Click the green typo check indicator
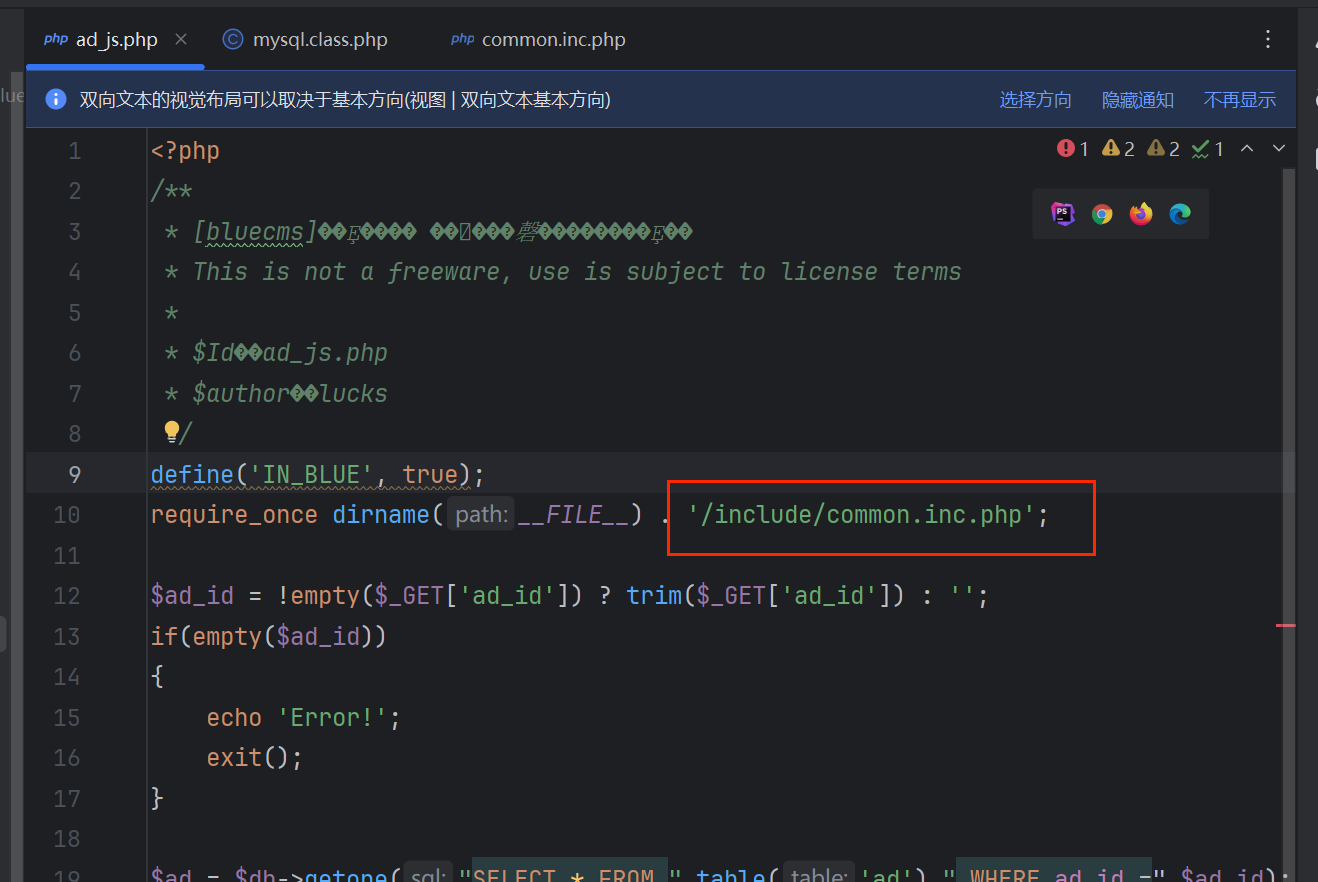 tap(1208, 149)
